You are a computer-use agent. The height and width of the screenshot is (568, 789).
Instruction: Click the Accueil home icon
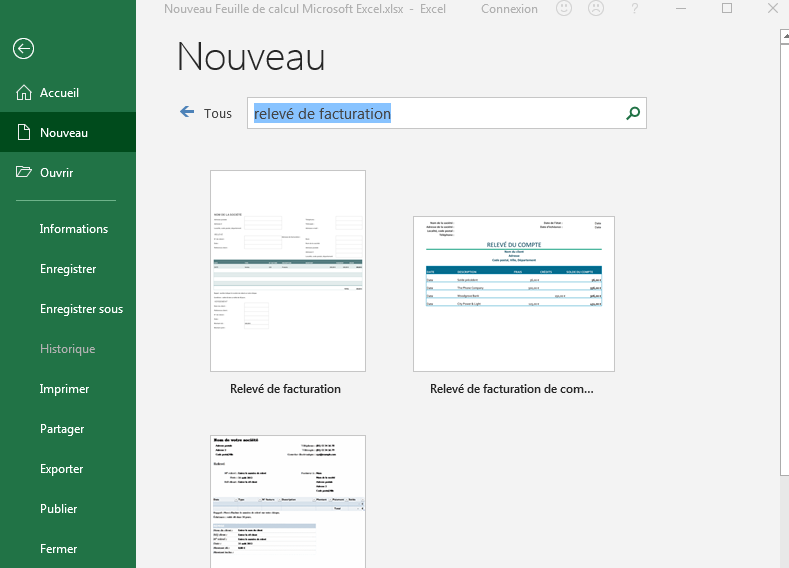(x=24, y=93)
